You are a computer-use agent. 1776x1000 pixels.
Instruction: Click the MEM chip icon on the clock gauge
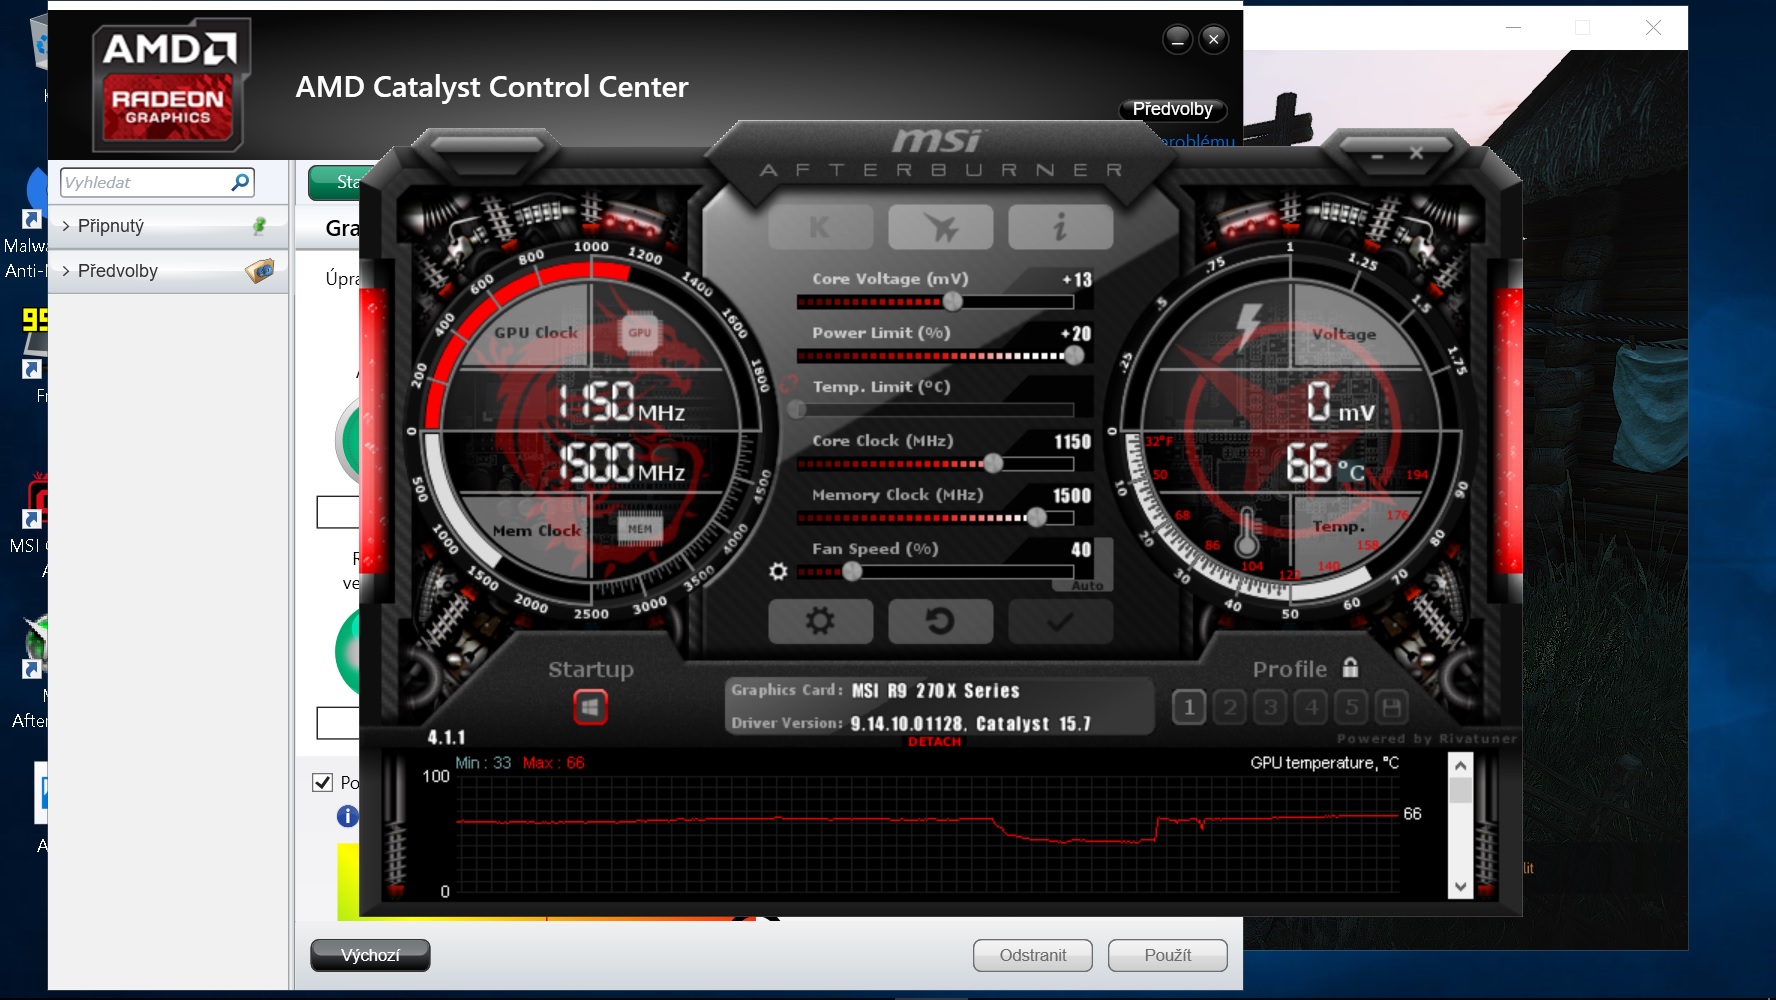click(x=640, y=529)
